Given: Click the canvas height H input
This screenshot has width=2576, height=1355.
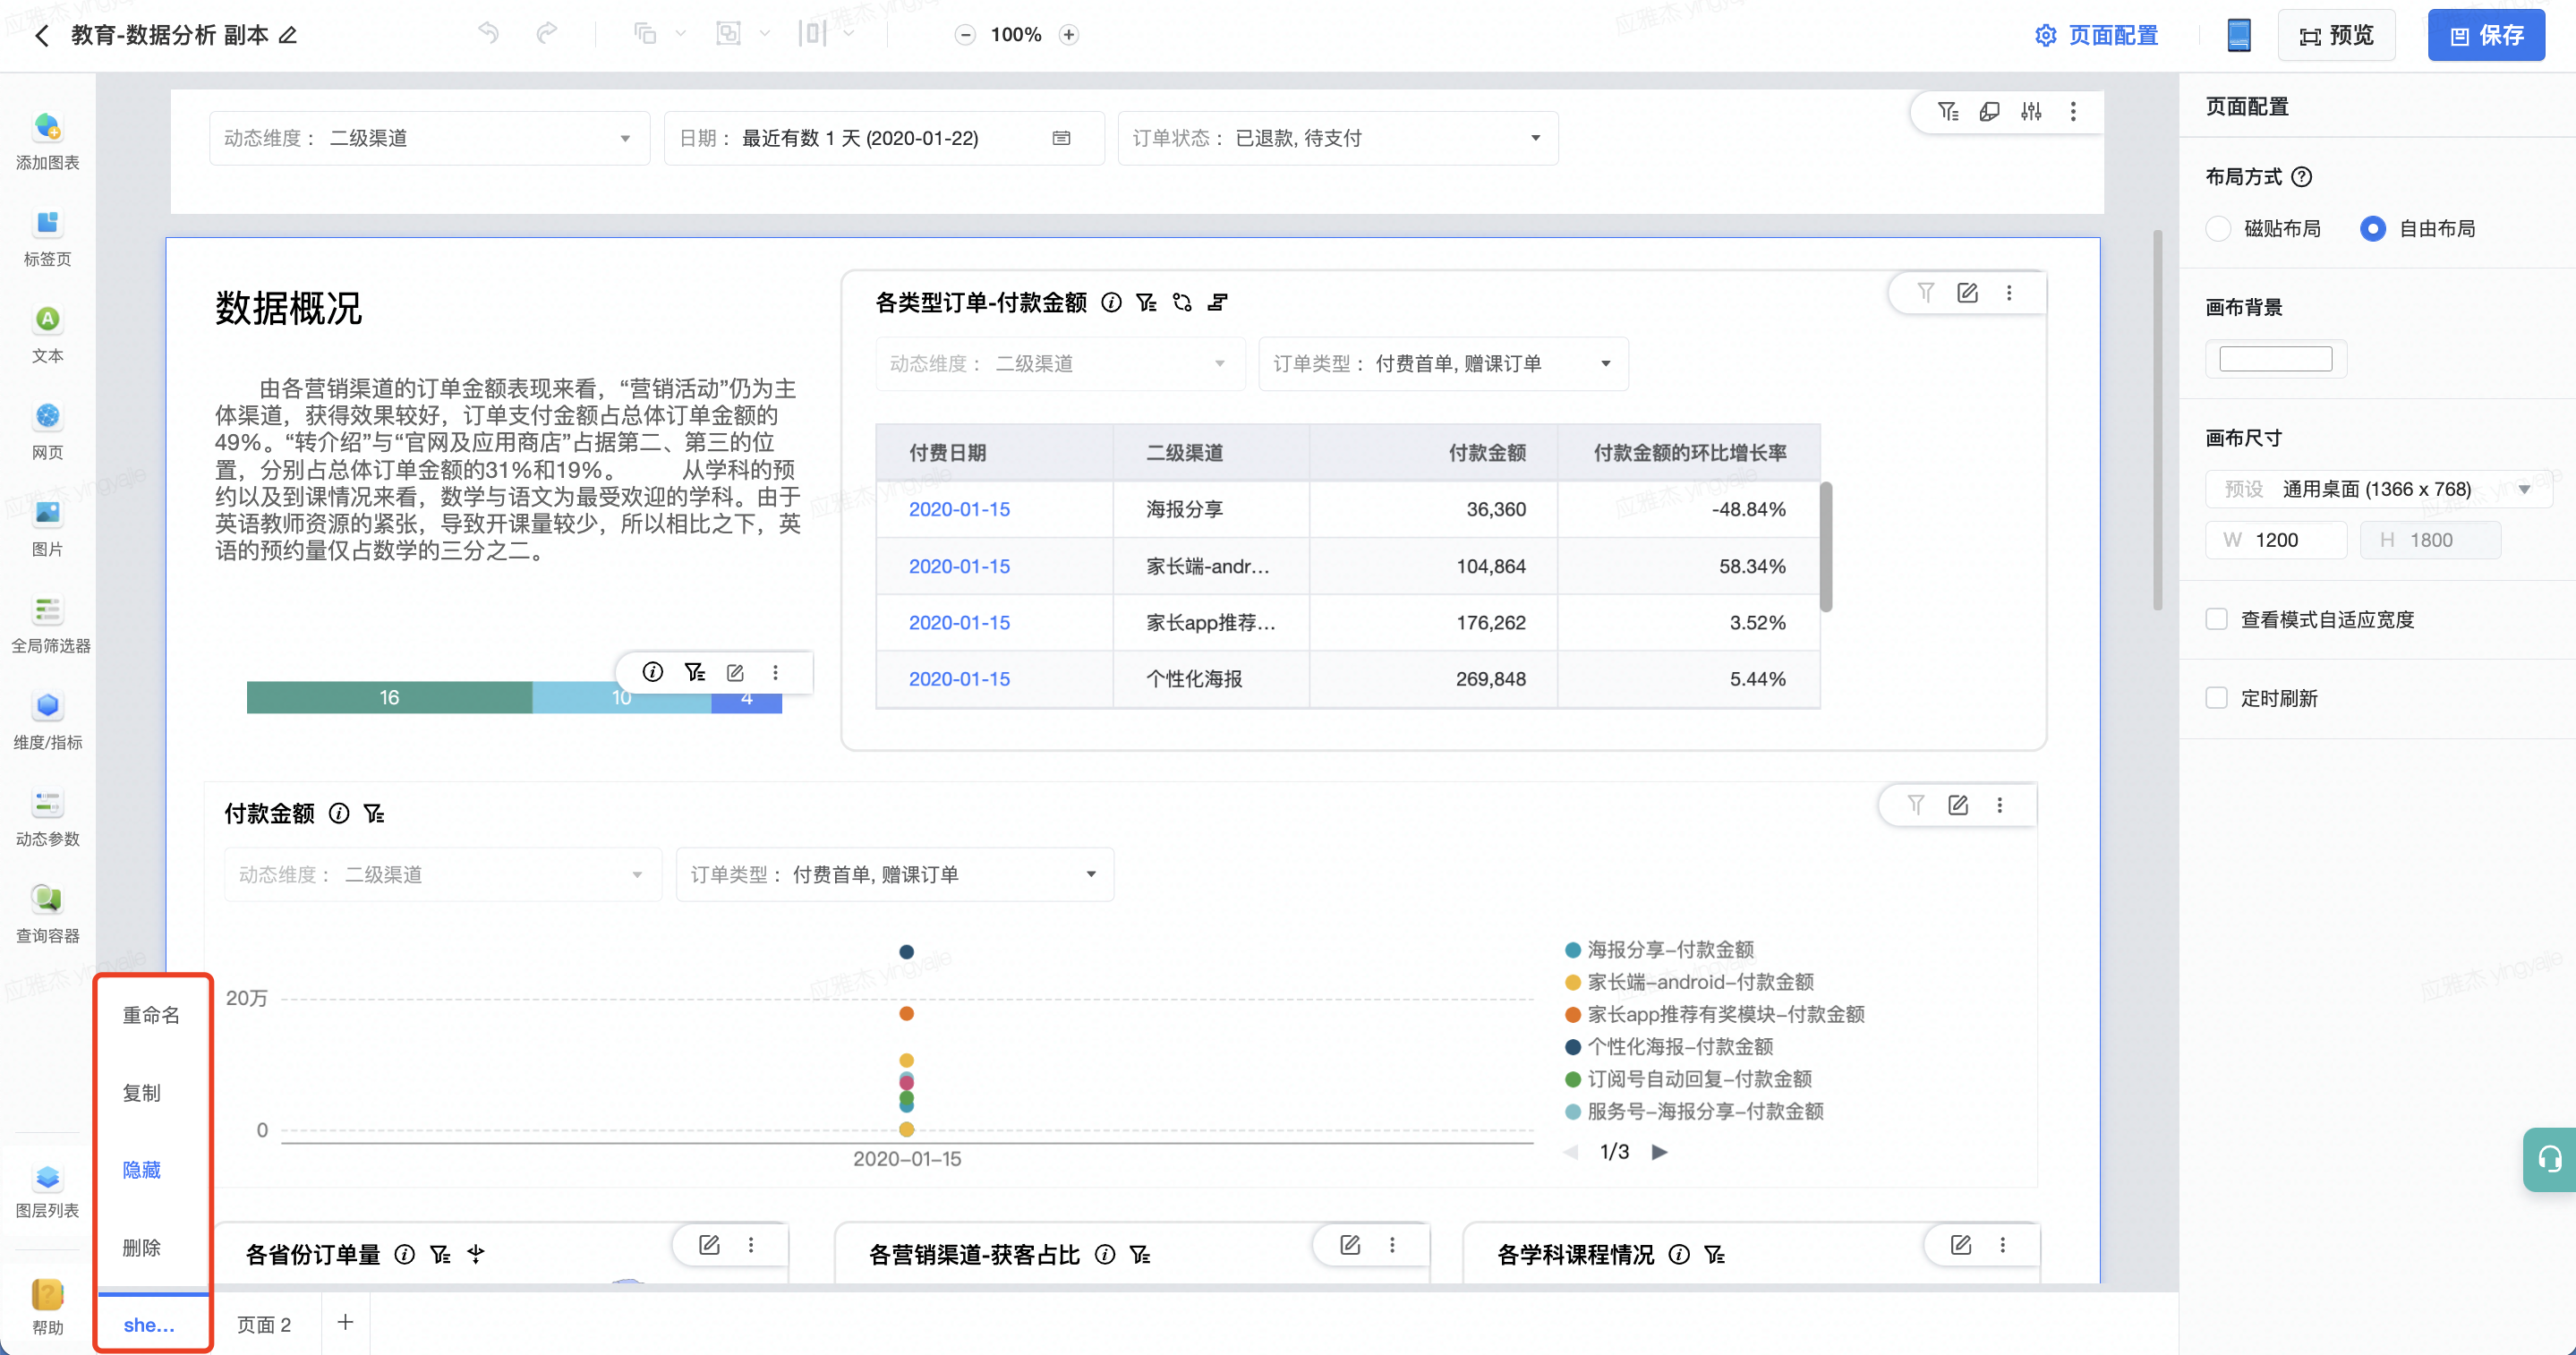Looking at the screenshot, I should pos(2431,540).
